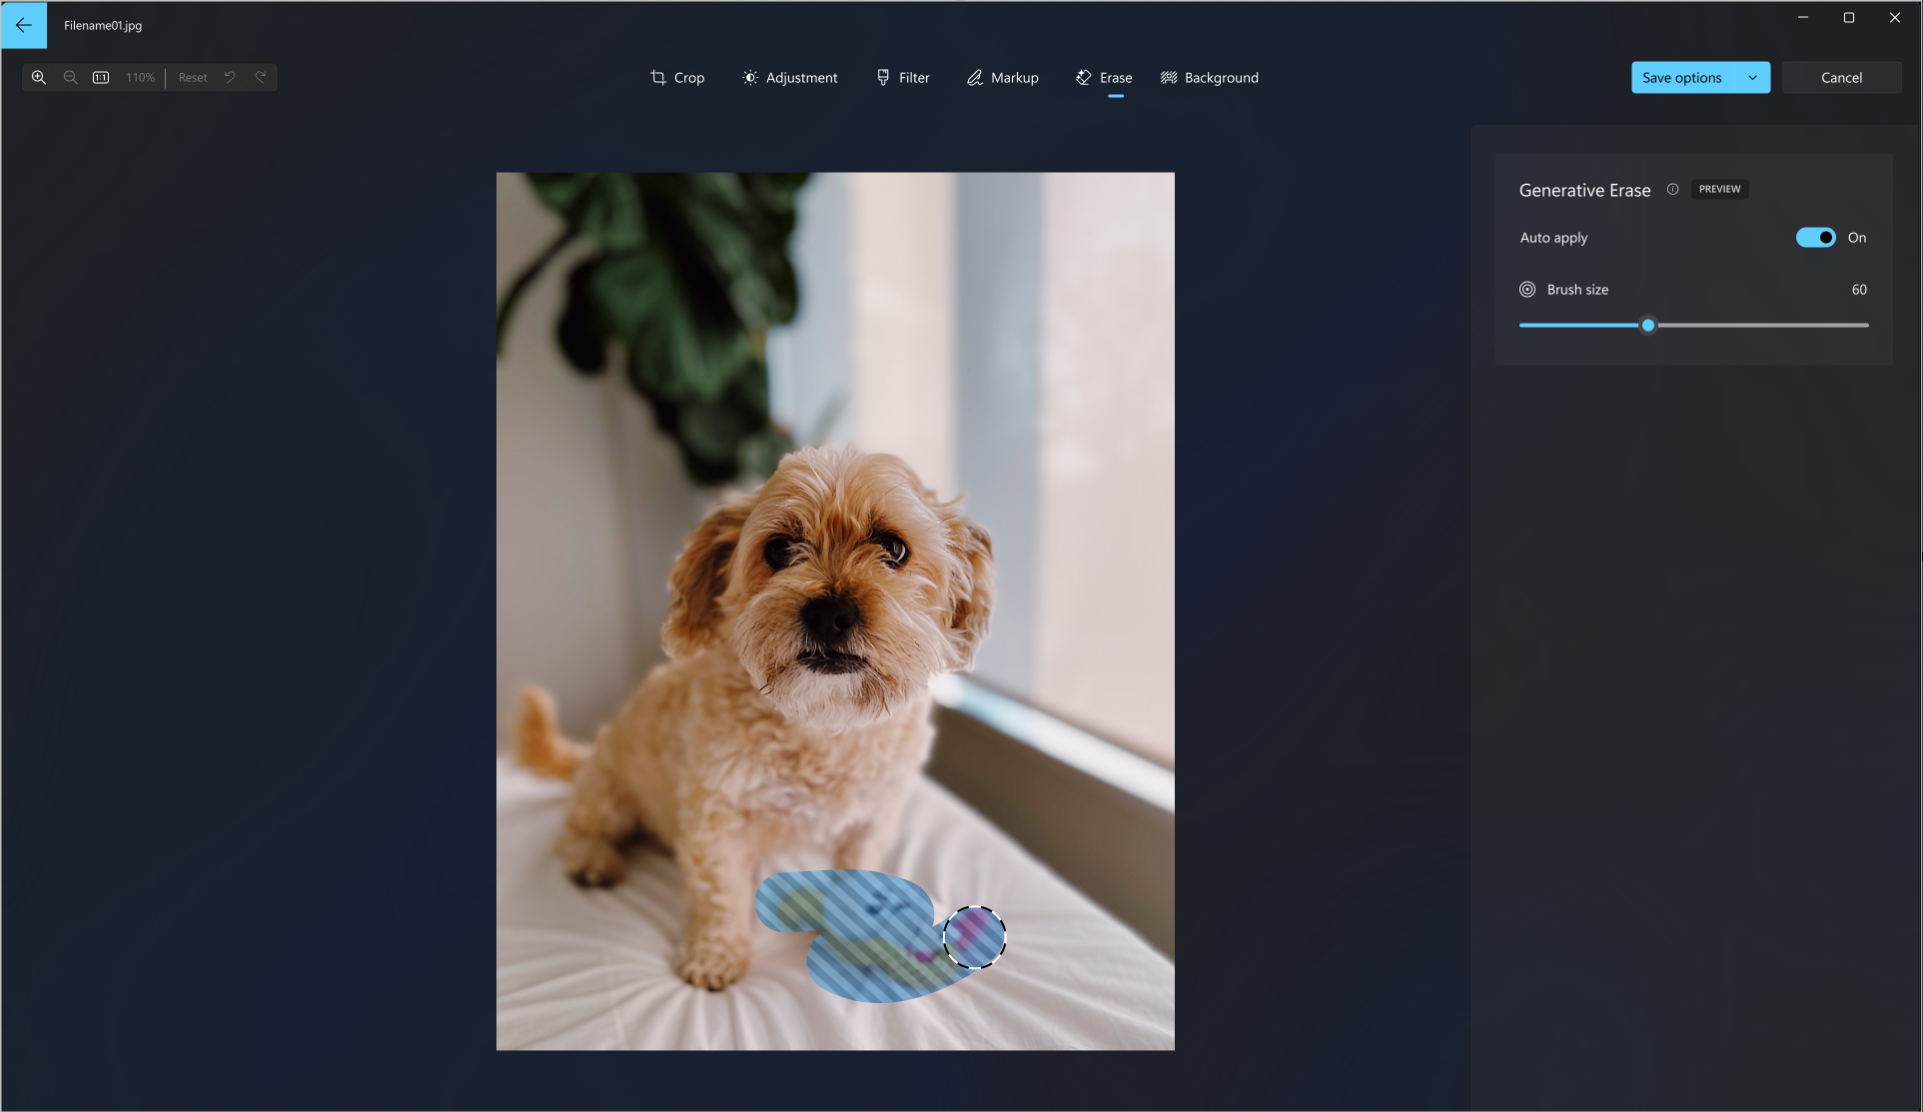1923x1112 pixels.
Task: Select the Adjustment tool
Action: 789,77
